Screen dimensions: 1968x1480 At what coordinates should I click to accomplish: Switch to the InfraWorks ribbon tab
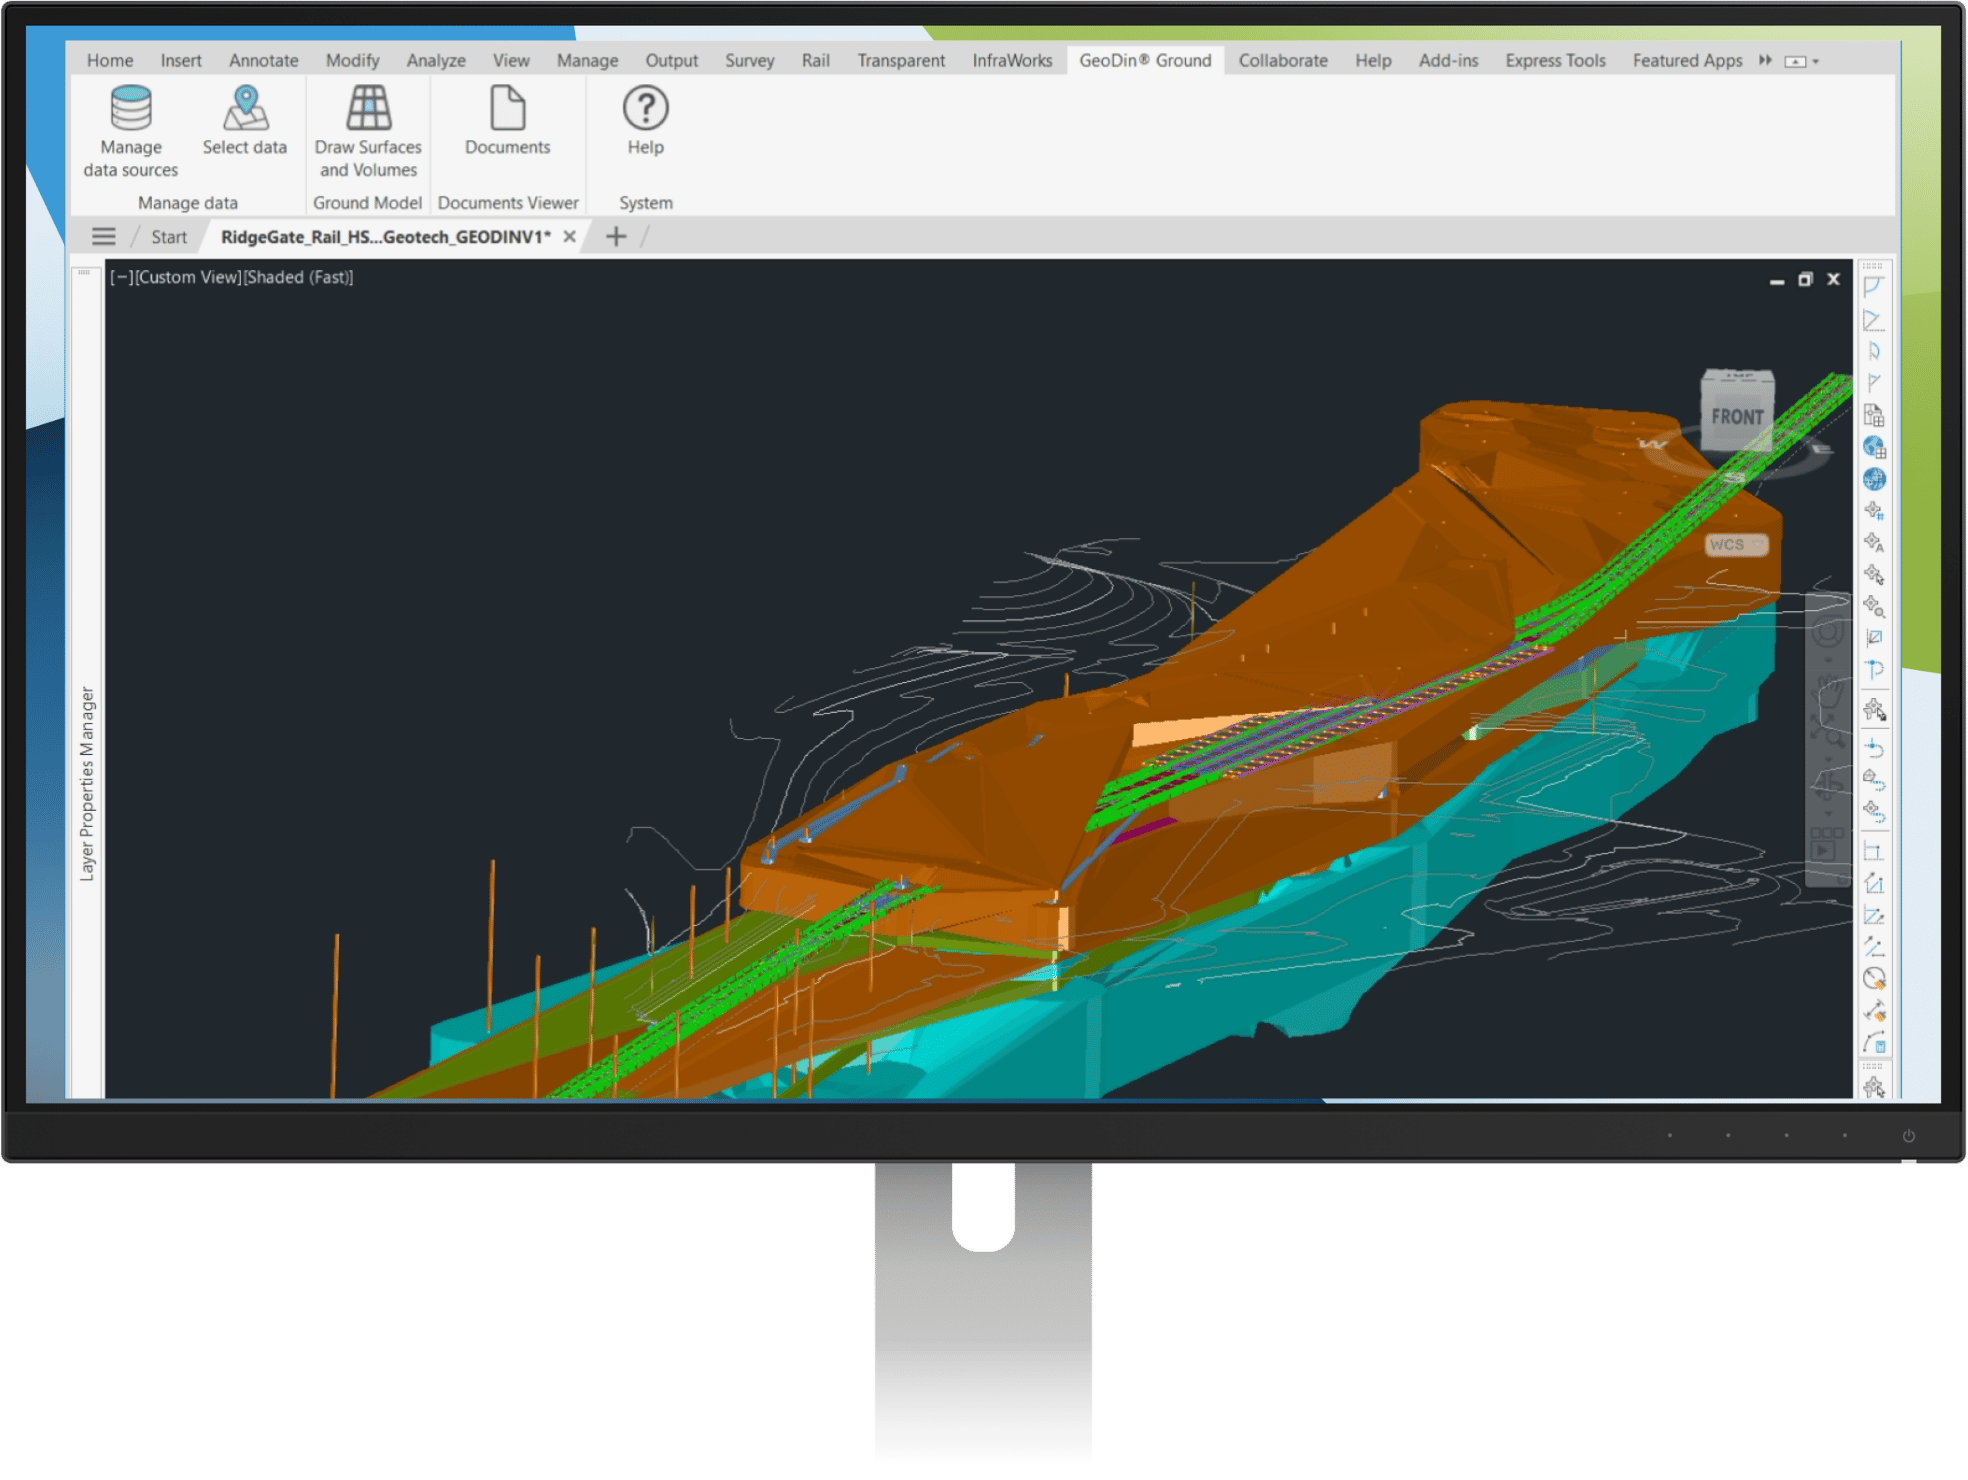(1012, 61)
